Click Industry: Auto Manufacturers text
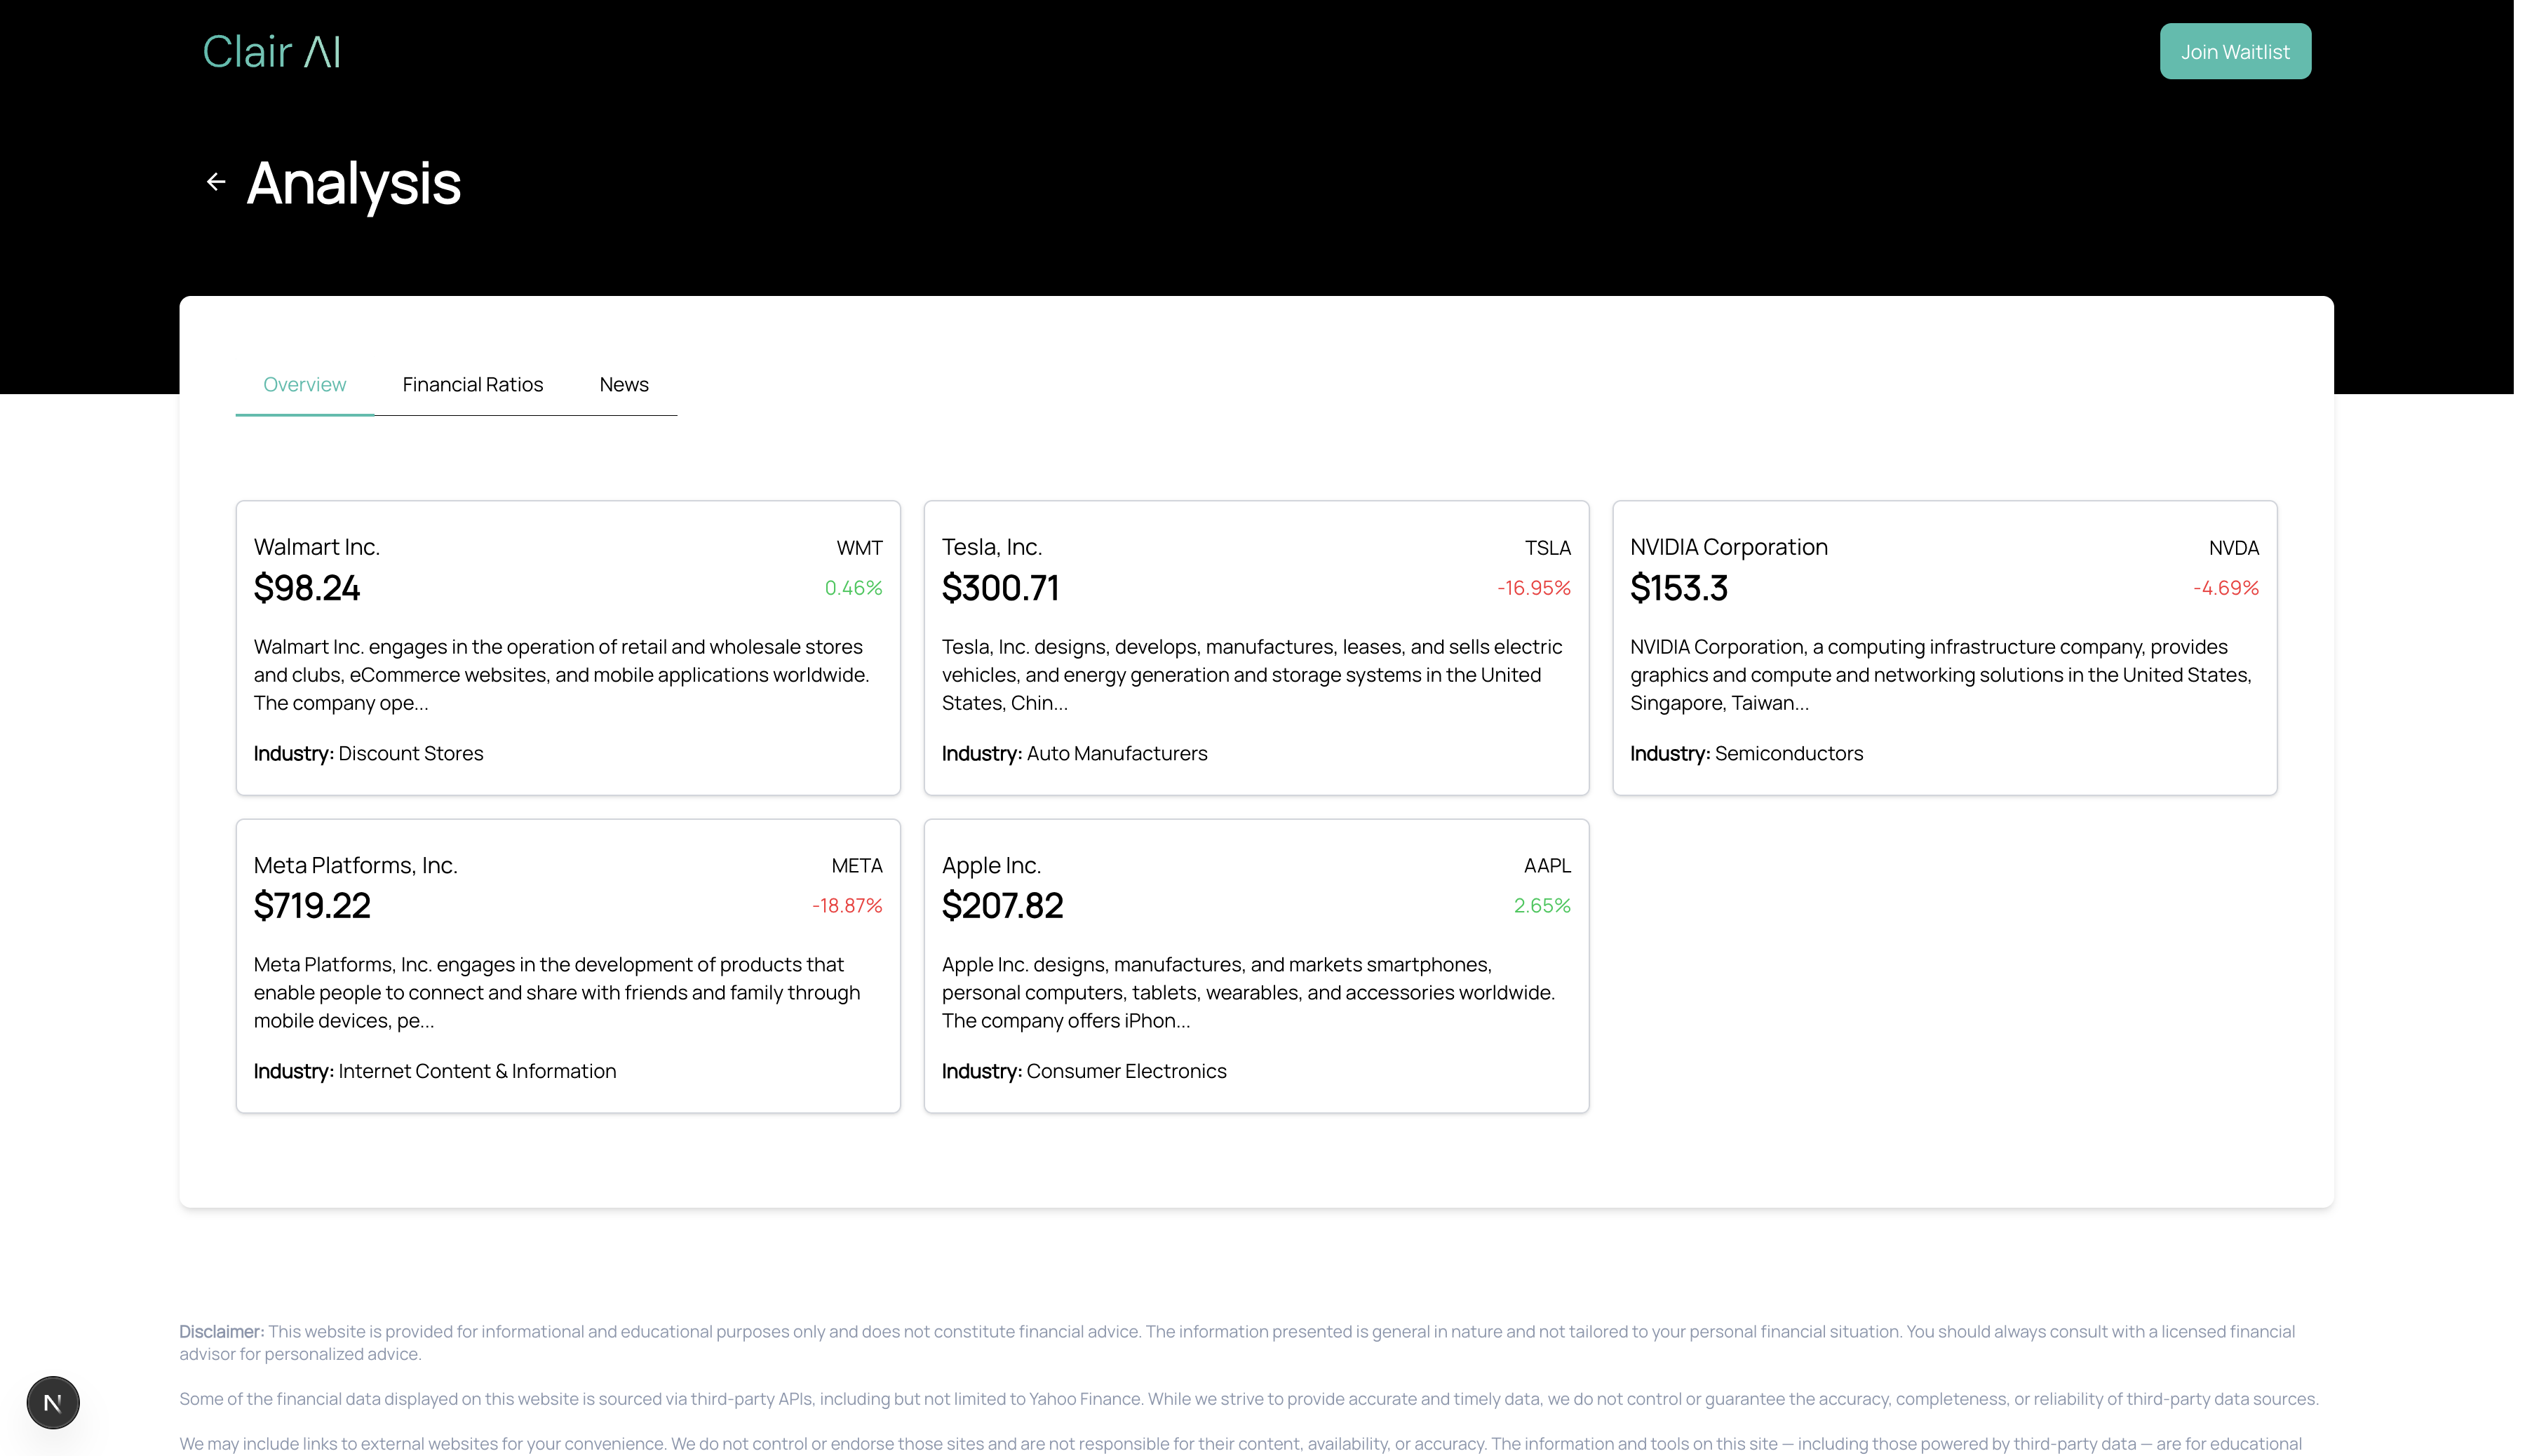This screenshot has height=1456, width=2525. (1074, 754)
